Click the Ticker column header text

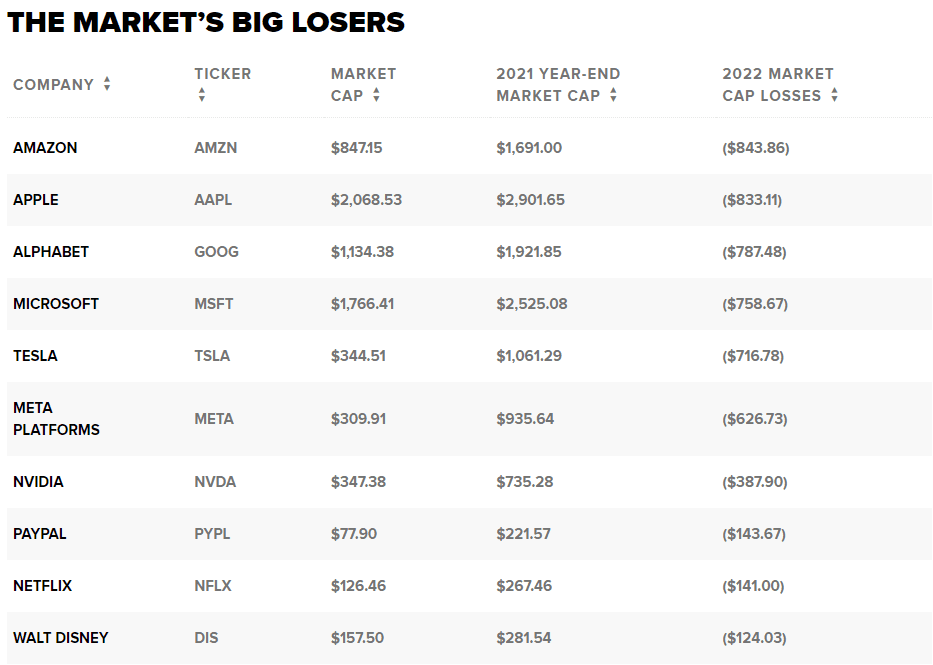click(222, 74)
